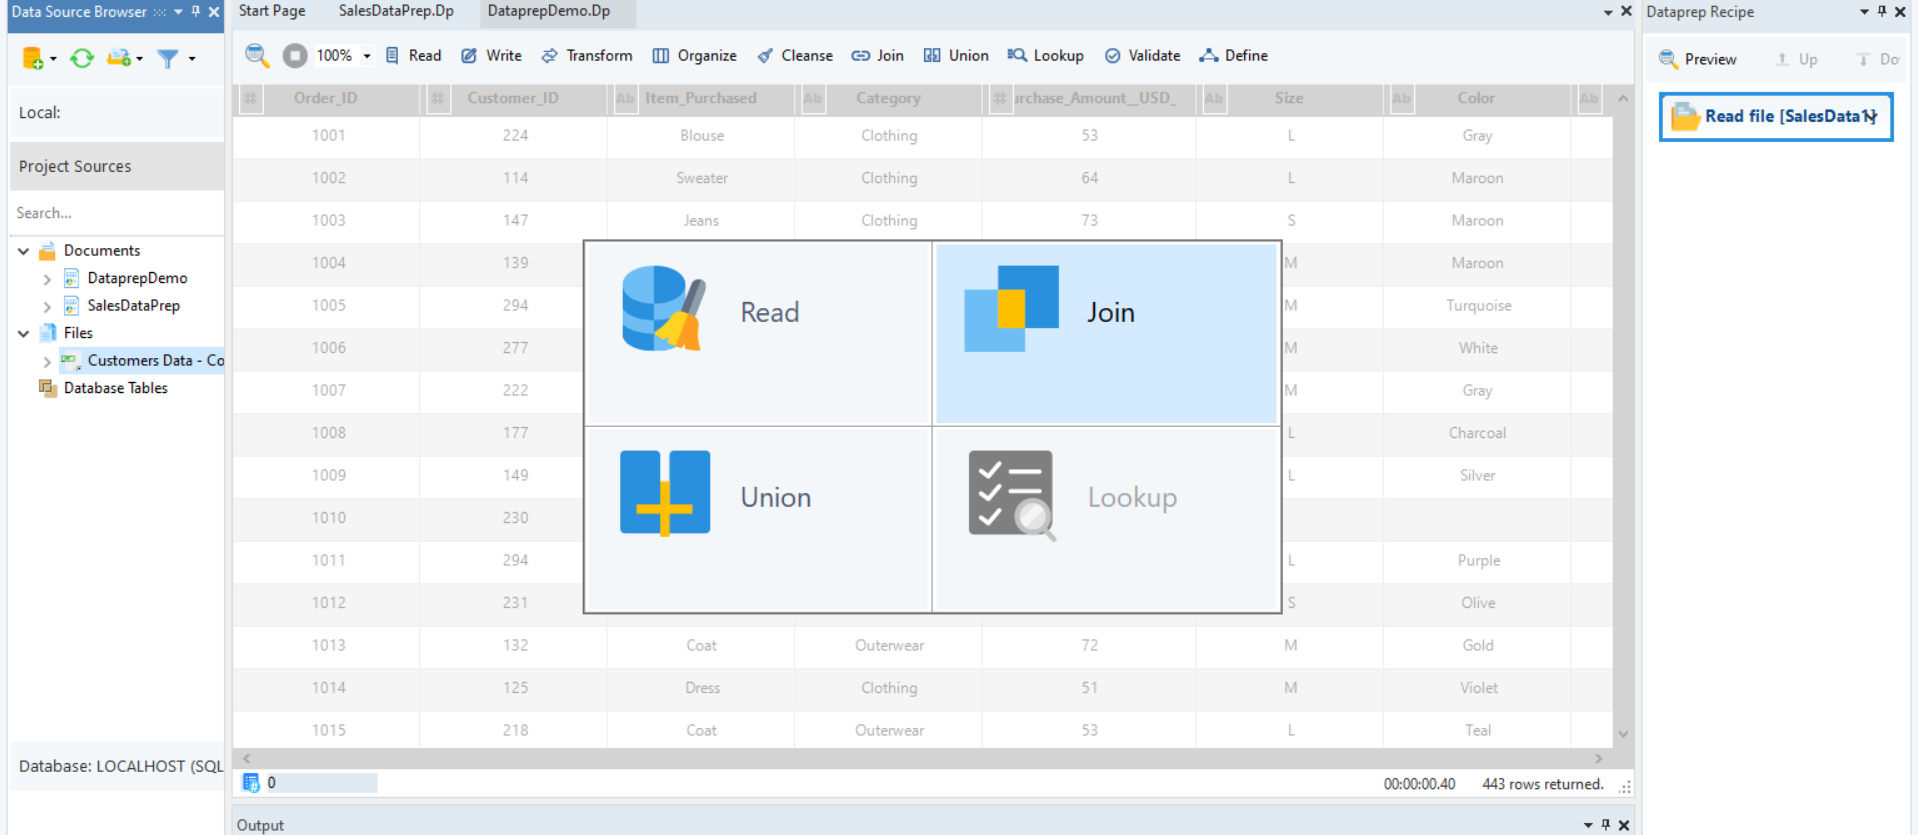Select the Union tile with plus icon

pos(758,518)
